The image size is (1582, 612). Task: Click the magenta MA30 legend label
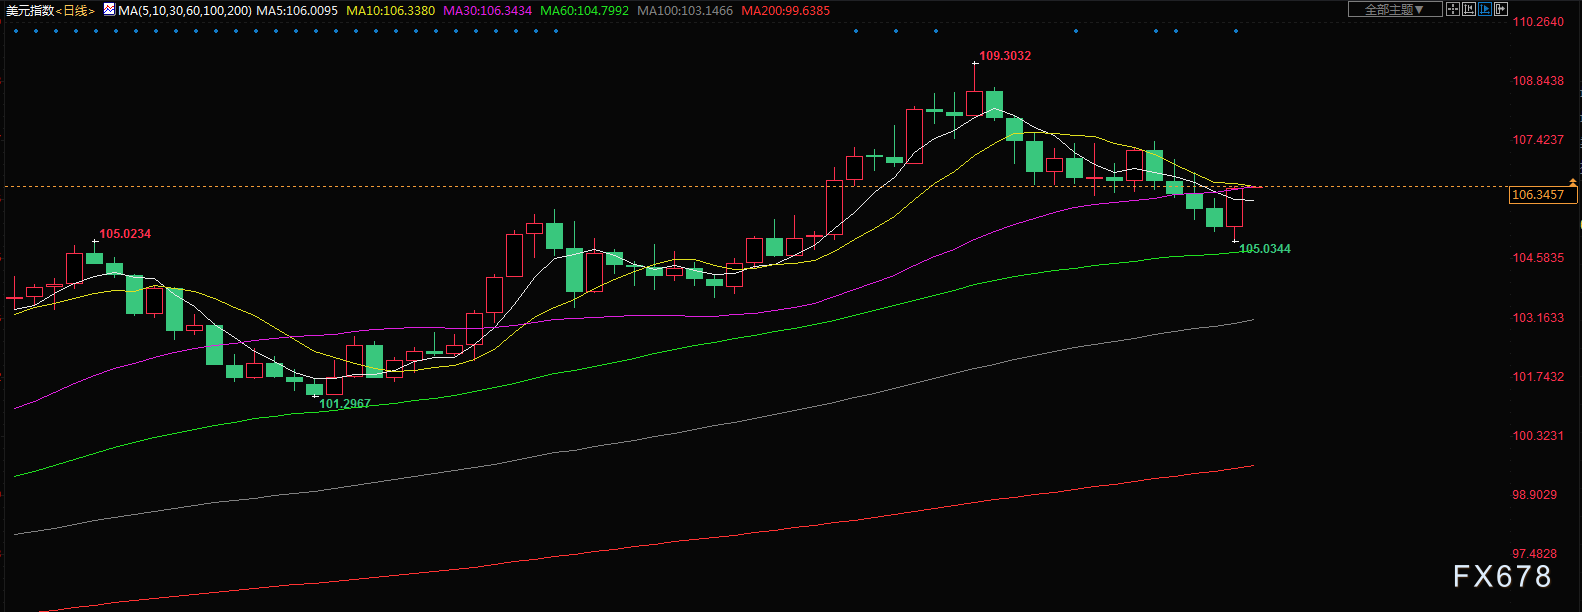coord(487,11)
